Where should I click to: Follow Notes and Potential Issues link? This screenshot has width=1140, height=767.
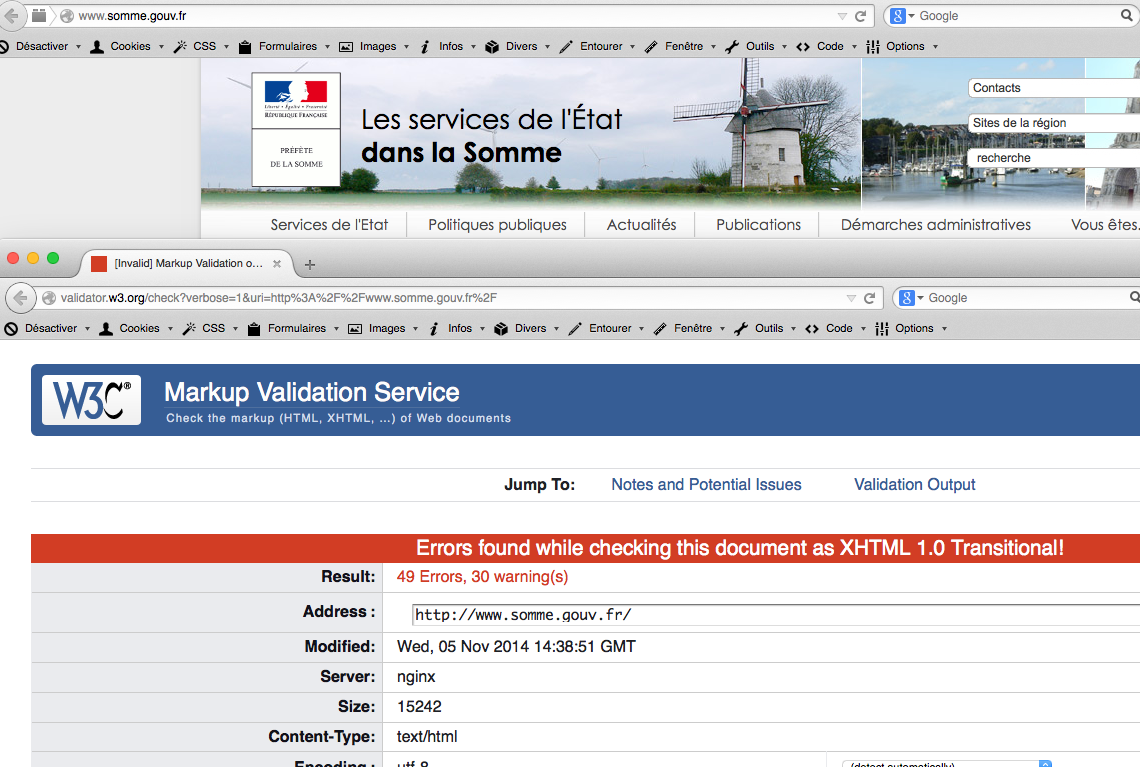[x=706, y=484]
